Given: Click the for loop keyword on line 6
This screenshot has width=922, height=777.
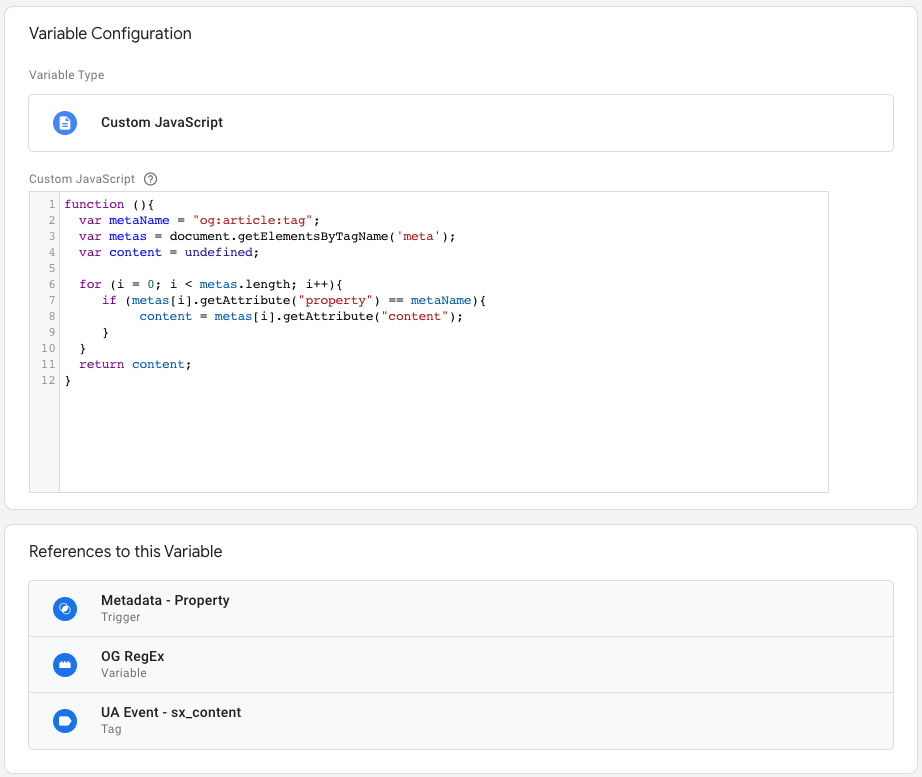Looking at the screenshot, I should pos(90,284).
